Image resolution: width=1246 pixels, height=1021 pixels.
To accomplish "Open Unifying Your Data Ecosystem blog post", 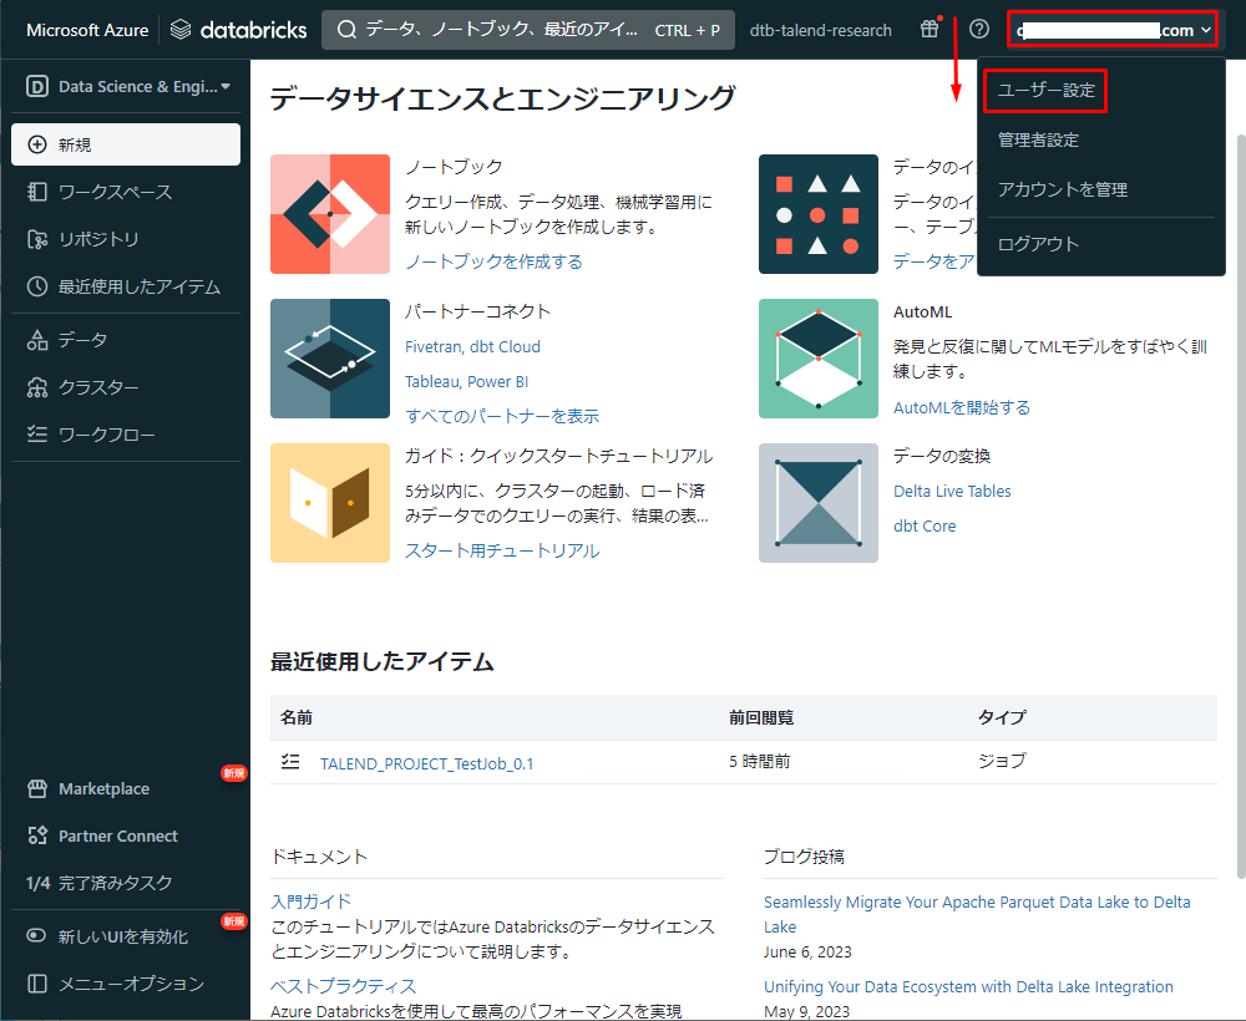I will pos(968,986).
